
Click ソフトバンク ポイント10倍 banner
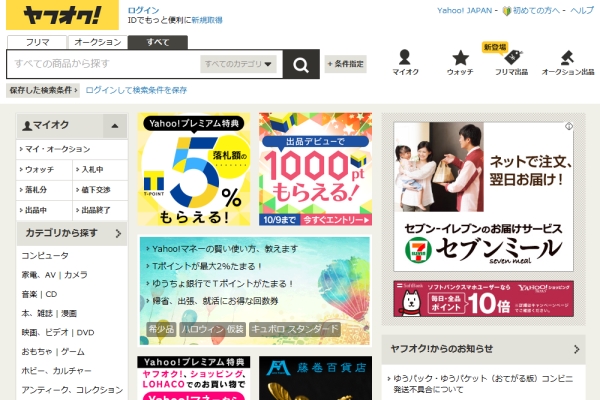pyautogui.click(x=483, y=299)
